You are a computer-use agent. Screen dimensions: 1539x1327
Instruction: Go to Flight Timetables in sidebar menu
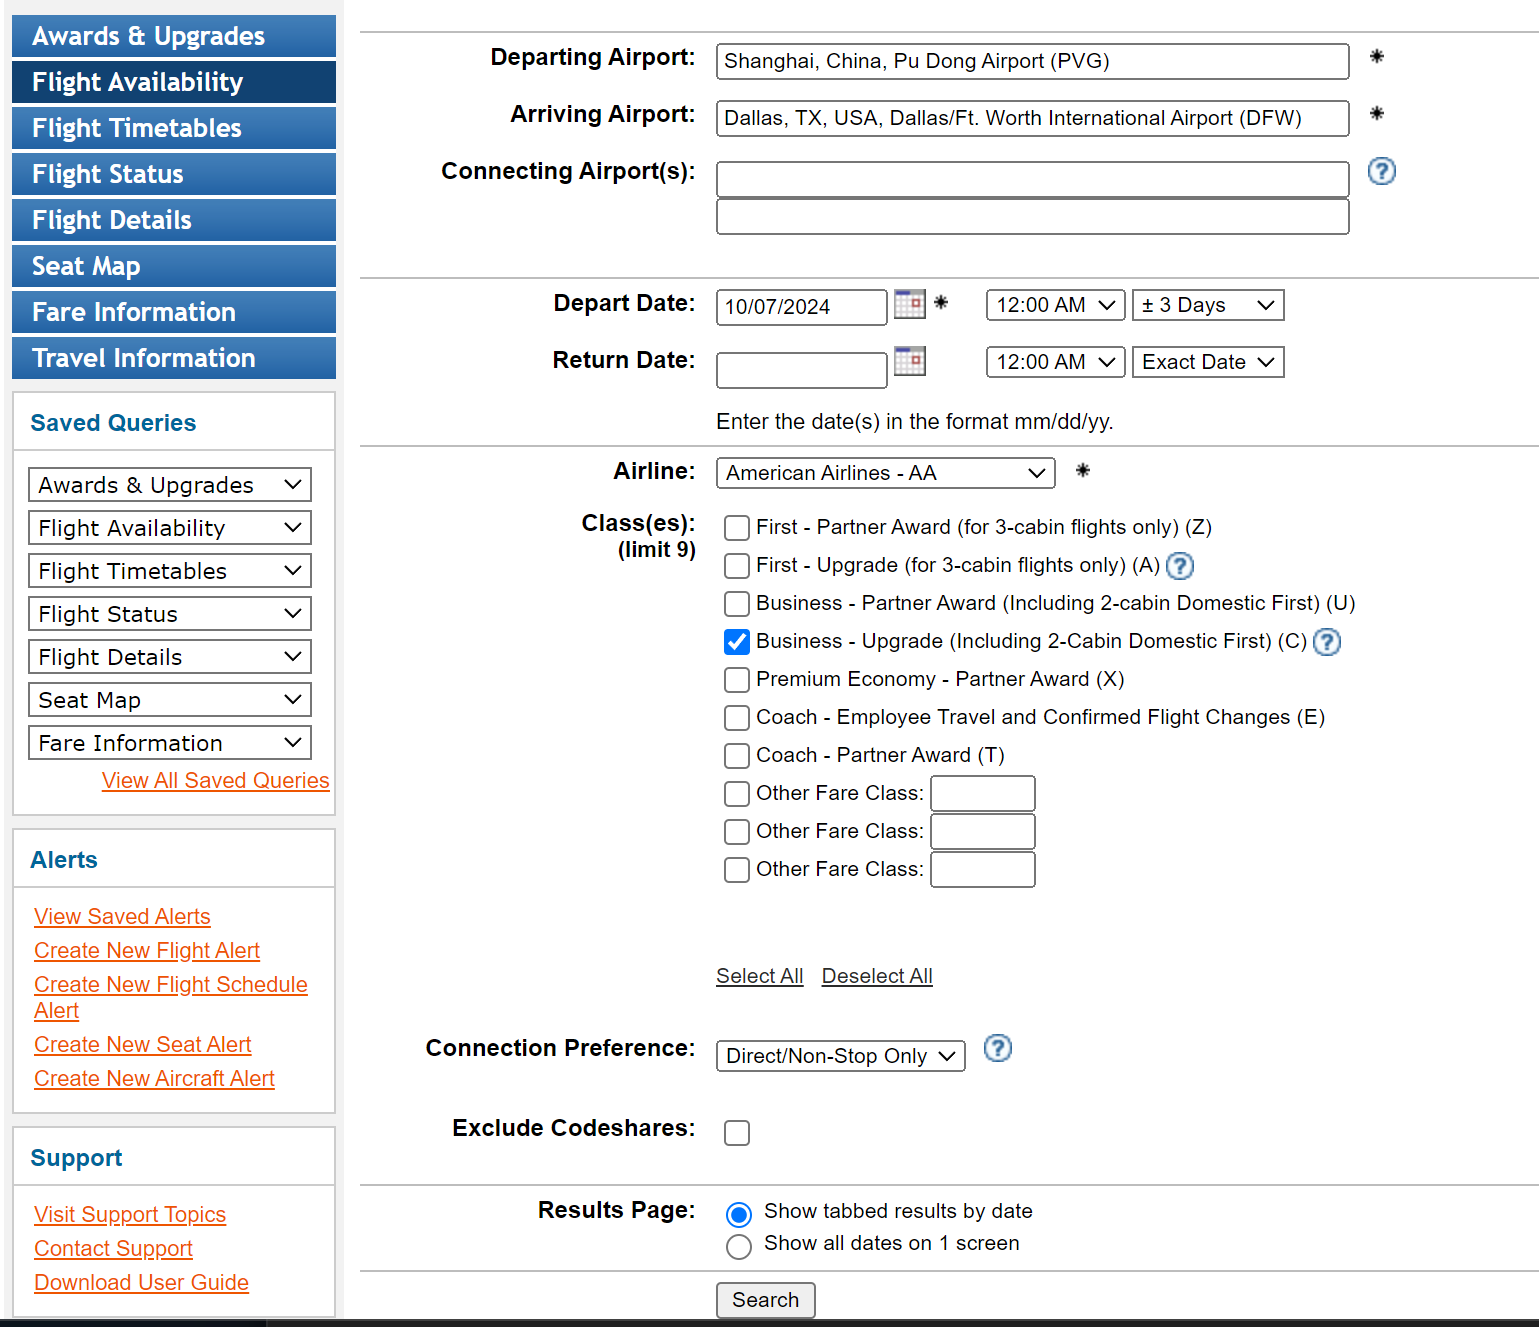(x=174, y=128)
